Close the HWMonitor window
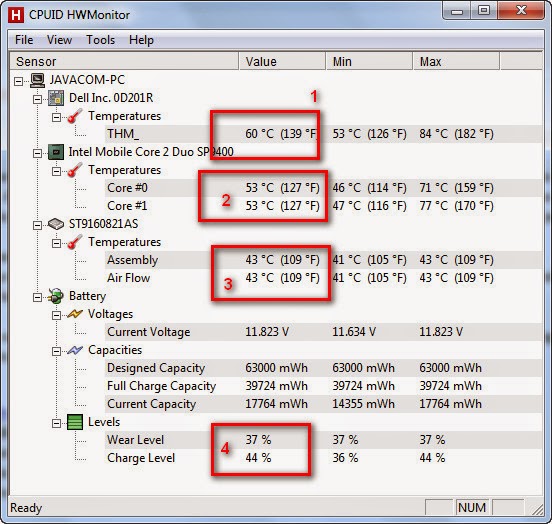This screenshot has width=552, height=524. click(521, 11)
